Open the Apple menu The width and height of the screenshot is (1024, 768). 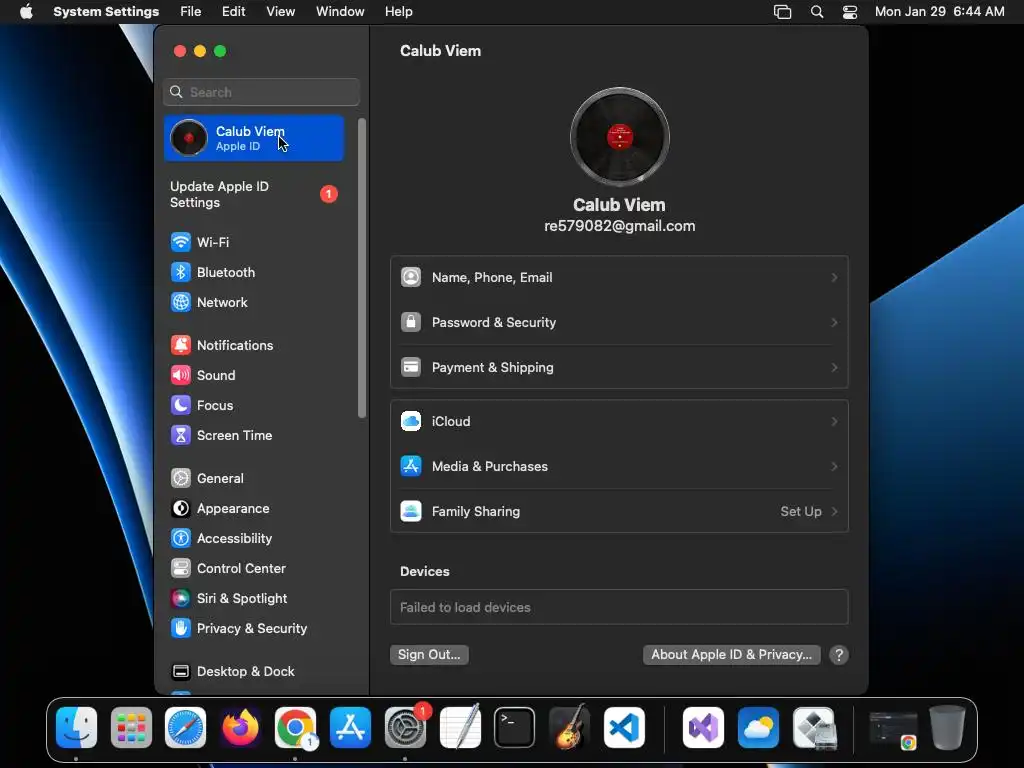click(26, 12)
